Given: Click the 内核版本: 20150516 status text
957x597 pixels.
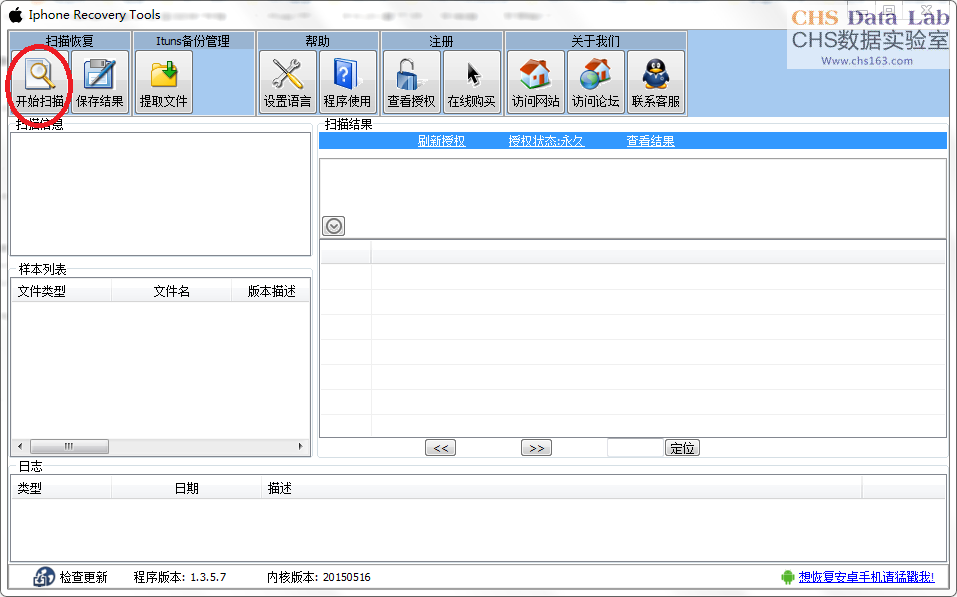Looking at the screenshot, I should point(319,577).
